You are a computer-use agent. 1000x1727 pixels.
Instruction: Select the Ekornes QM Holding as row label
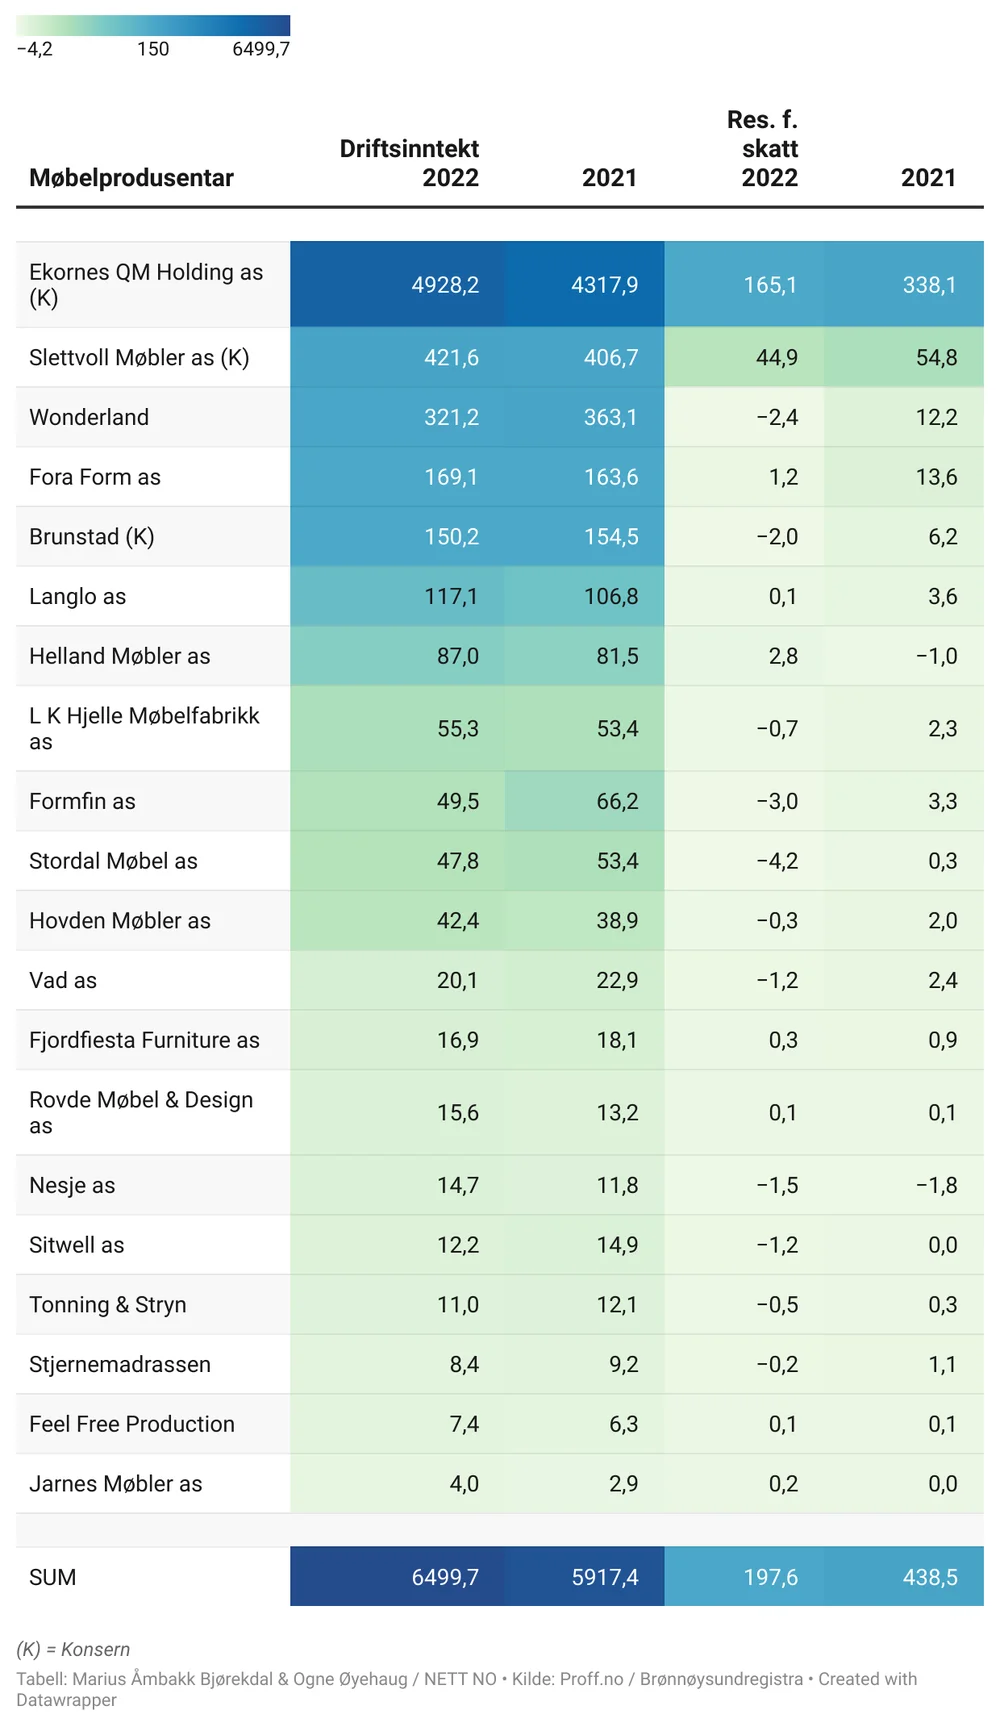tap(146, 285)
